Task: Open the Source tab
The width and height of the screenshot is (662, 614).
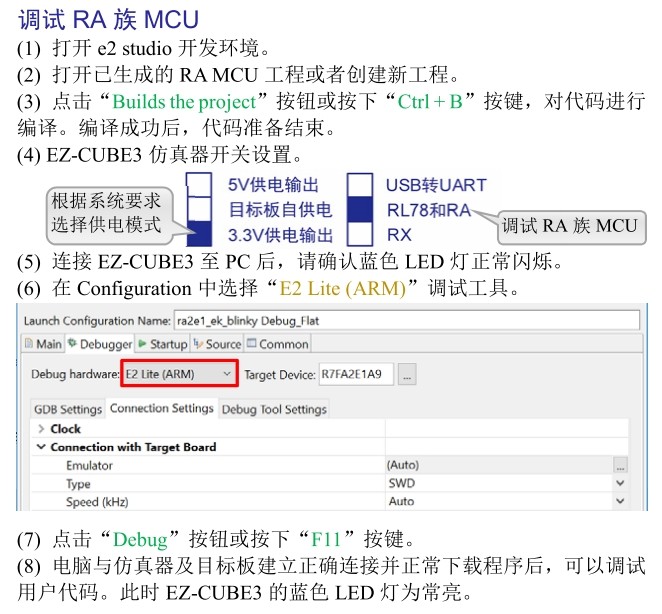Action: (217, 344)
